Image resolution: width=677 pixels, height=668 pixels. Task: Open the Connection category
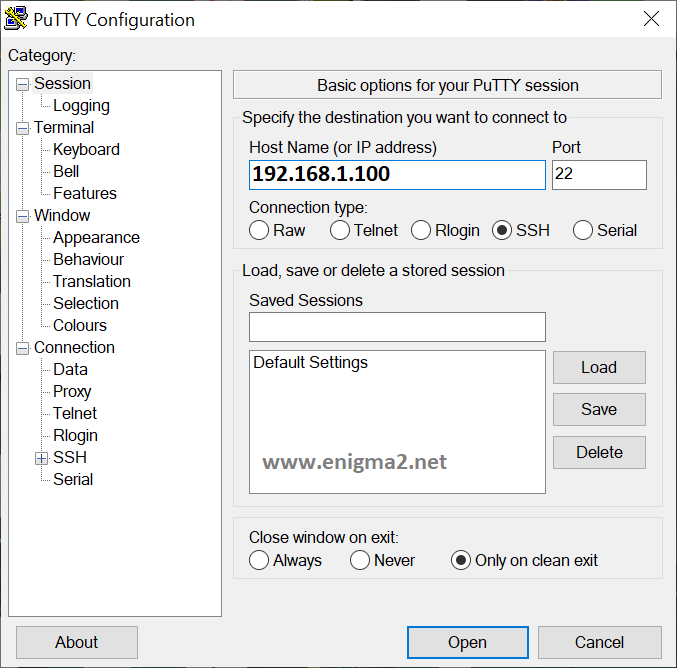point(74,347)
